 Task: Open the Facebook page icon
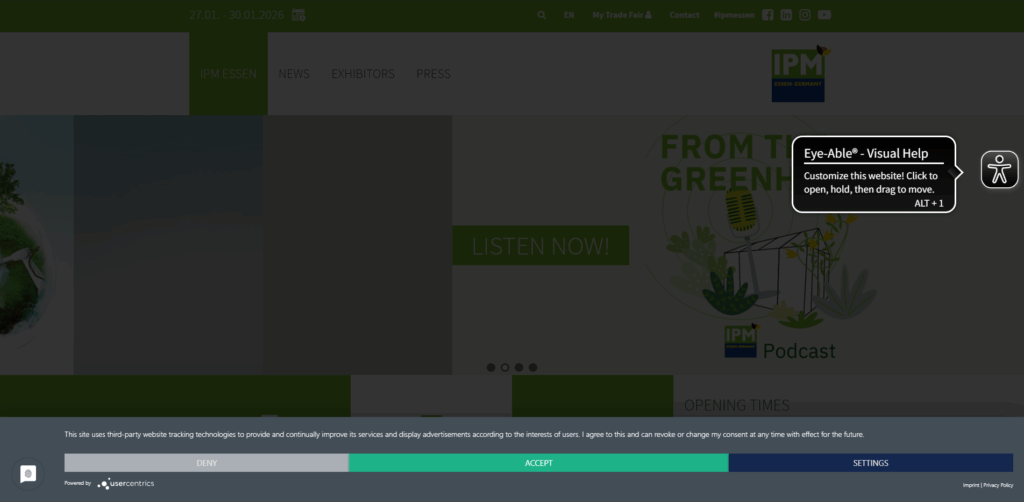[768, 15]
